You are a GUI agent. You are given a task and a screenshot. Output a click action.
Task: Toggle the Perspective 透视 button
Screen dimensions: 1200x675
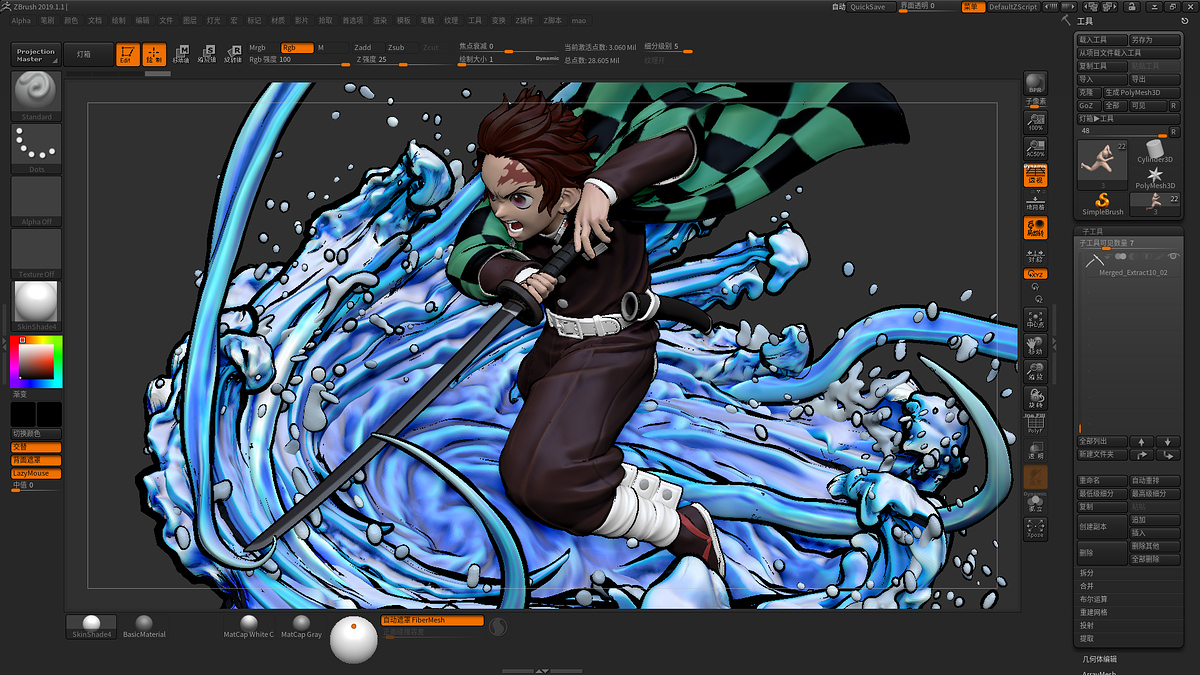click(1035, 176)
